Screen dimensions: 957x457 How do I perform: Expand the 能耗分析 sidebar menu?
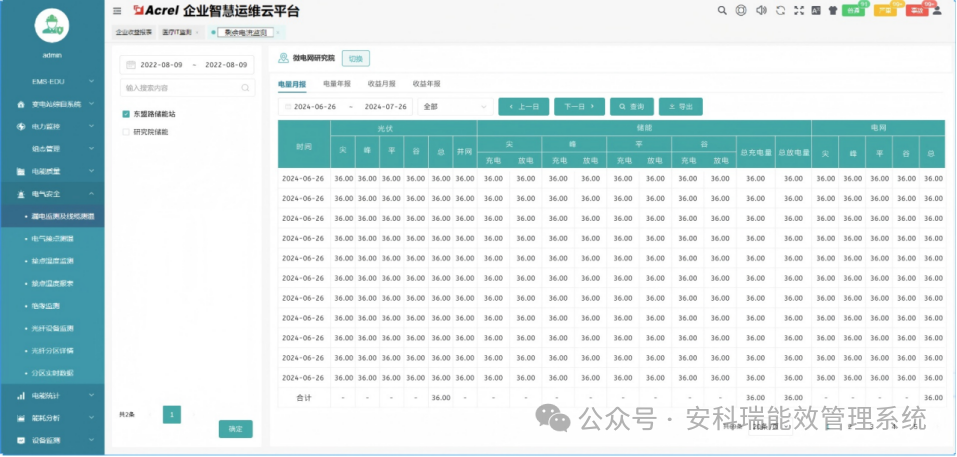[x=52, y=418]
